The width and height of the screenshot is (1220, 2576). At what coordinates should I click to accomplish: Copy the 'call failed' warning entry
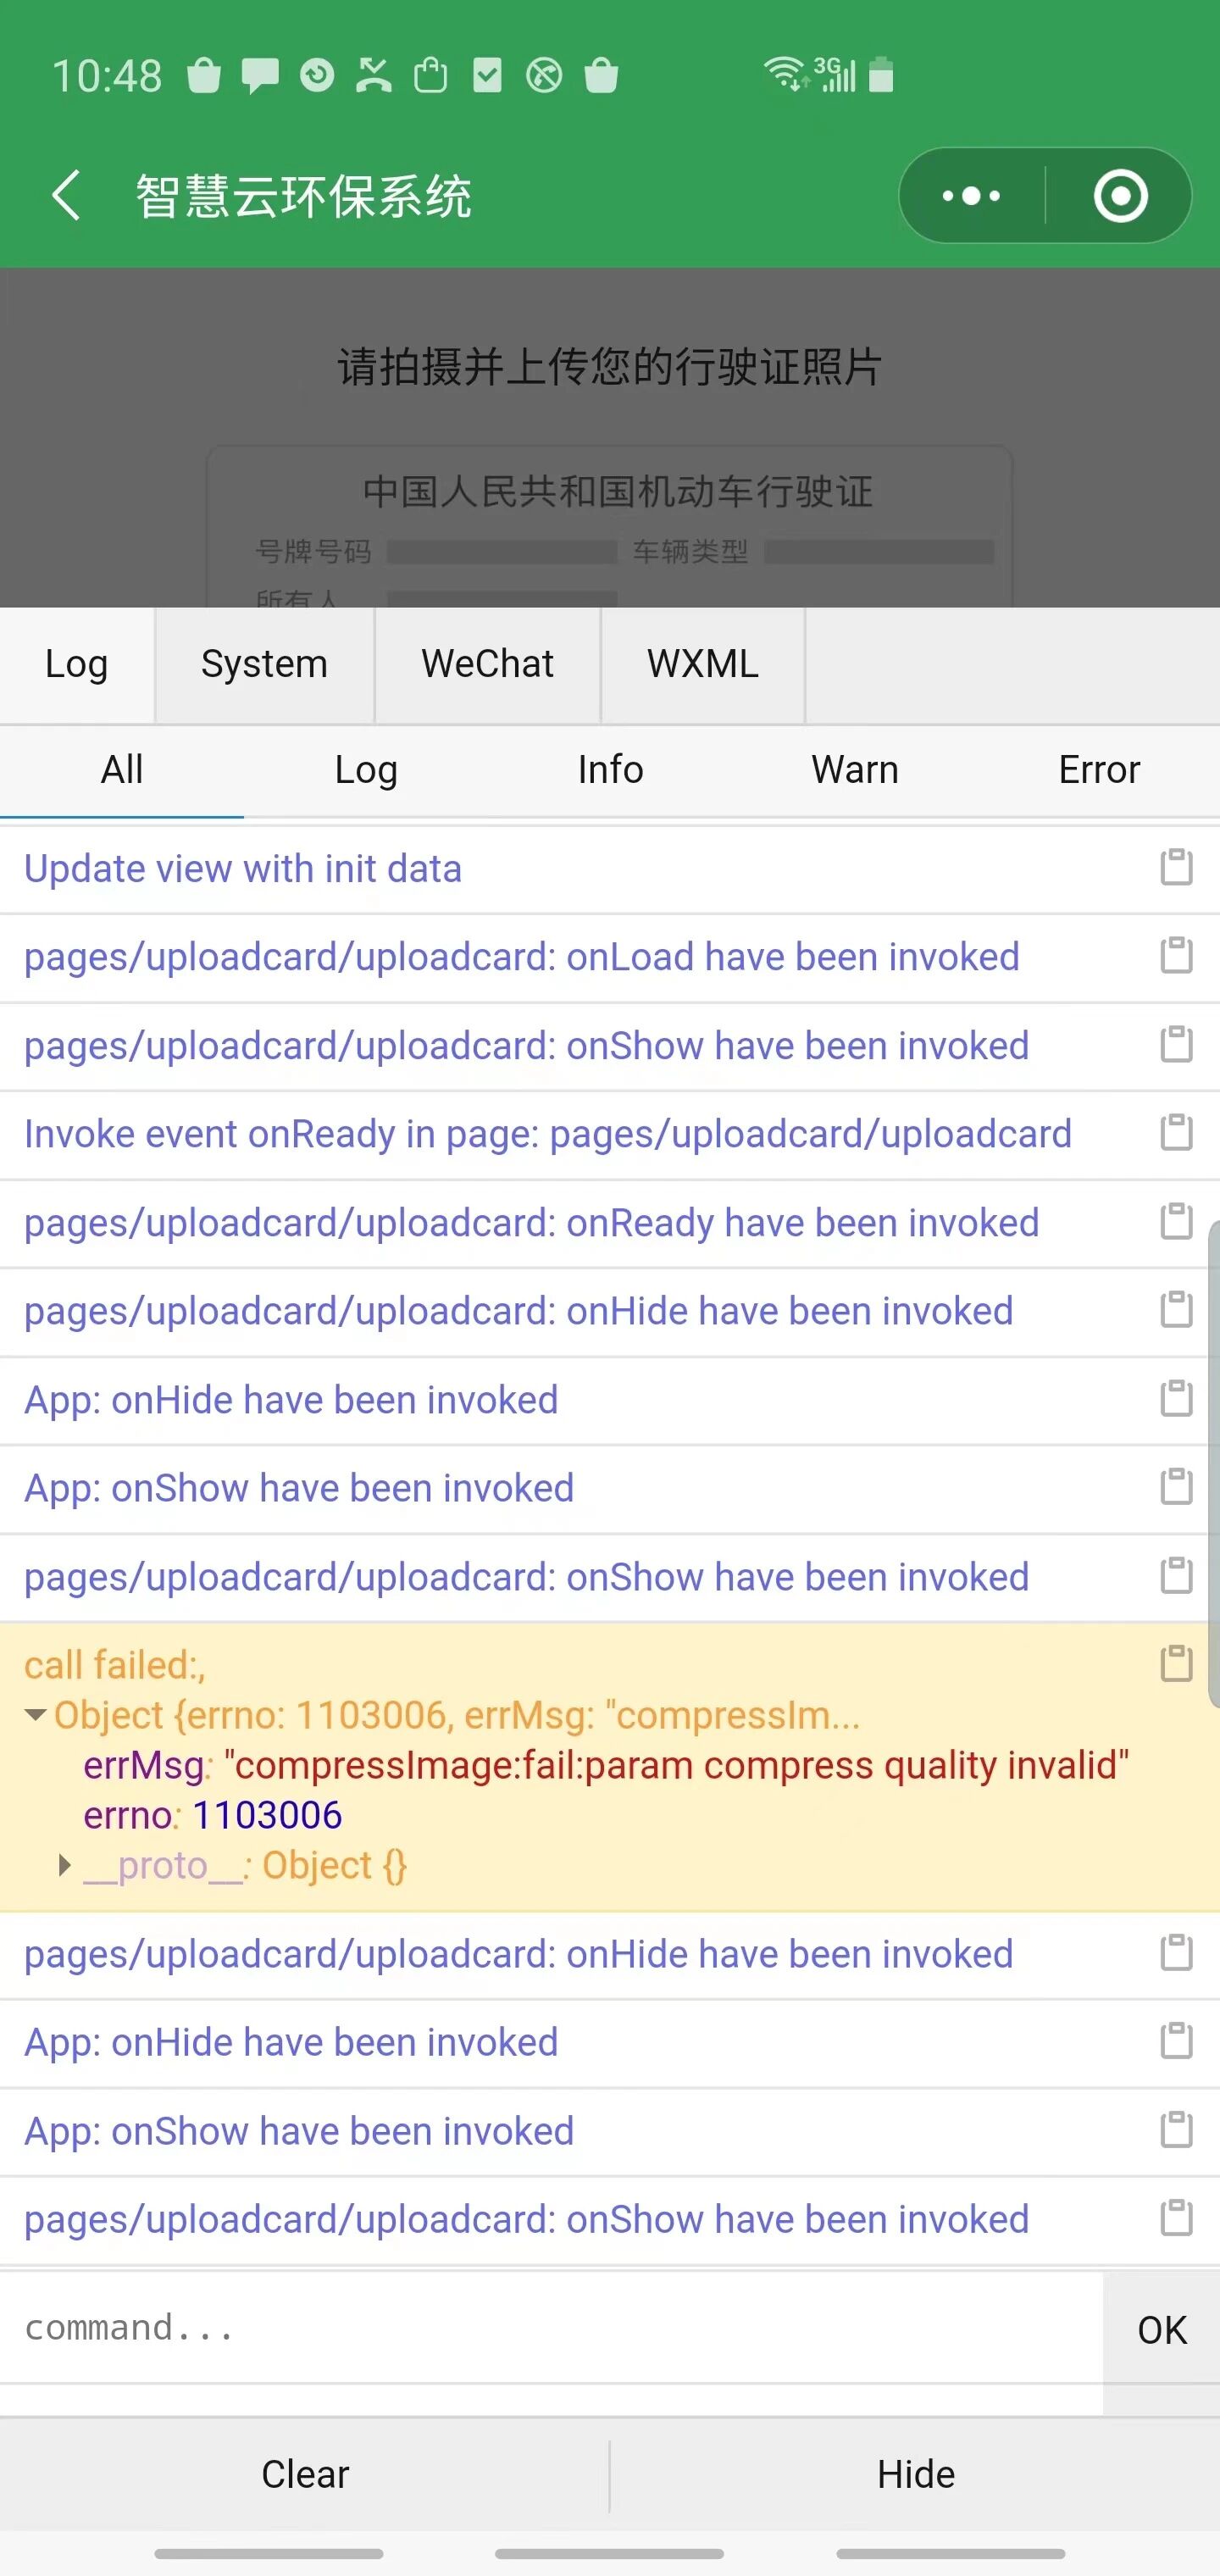pyautogui.click(x=1176, y=1664)
